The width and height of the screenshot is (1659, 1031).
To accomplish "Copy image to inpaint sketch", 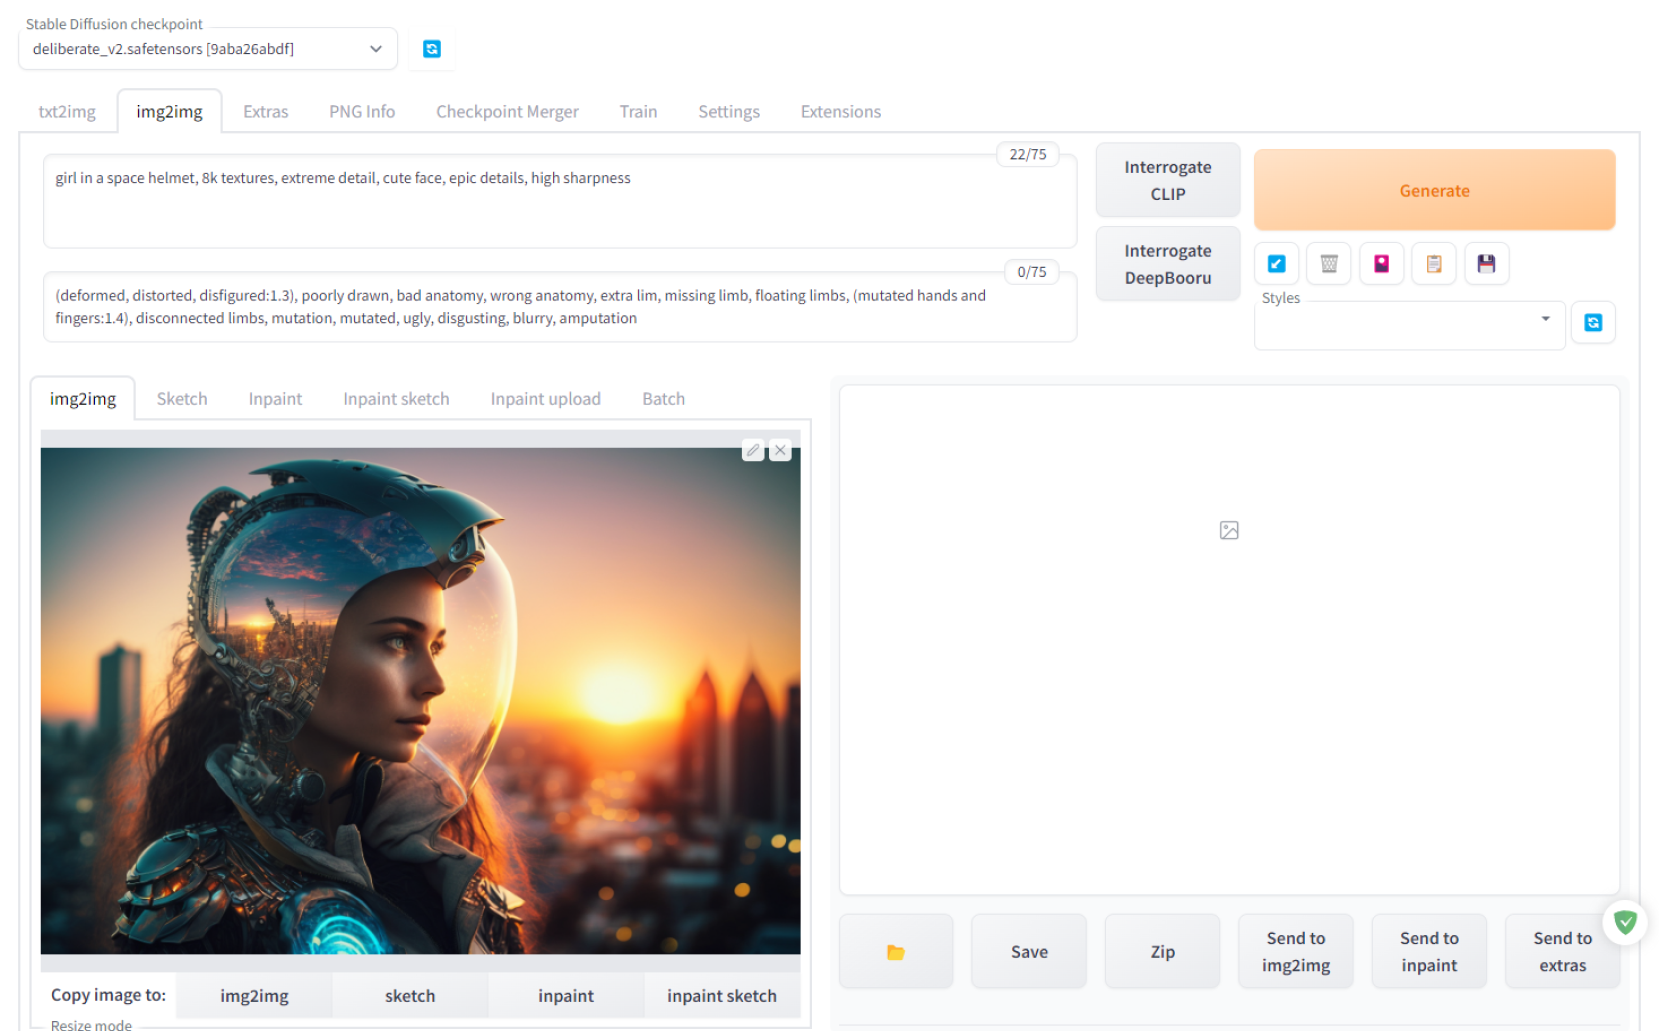I will click(x=722, y=995).
